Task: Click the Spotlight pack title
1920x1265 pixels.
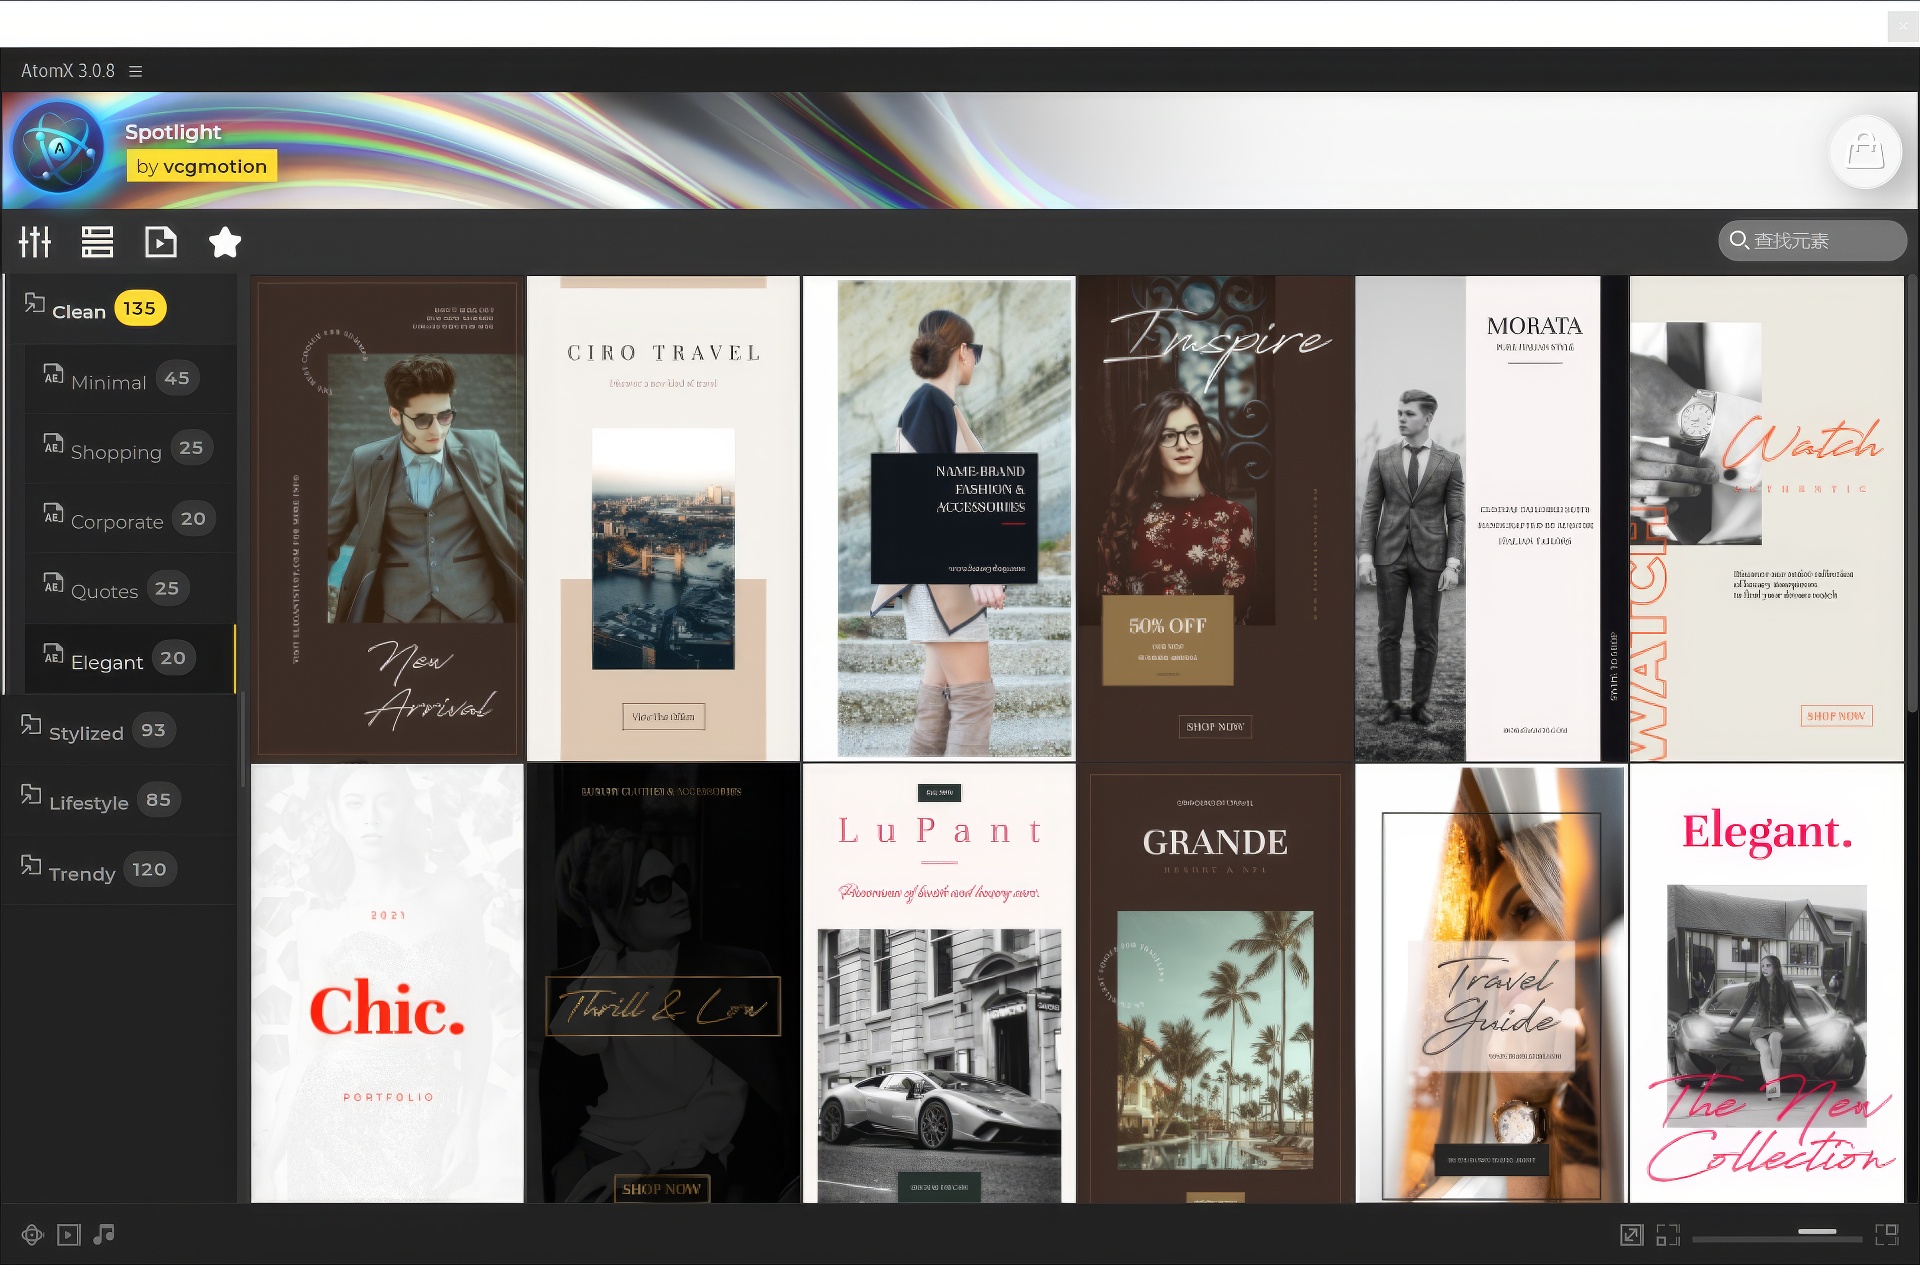Action: tap(173, 132)
